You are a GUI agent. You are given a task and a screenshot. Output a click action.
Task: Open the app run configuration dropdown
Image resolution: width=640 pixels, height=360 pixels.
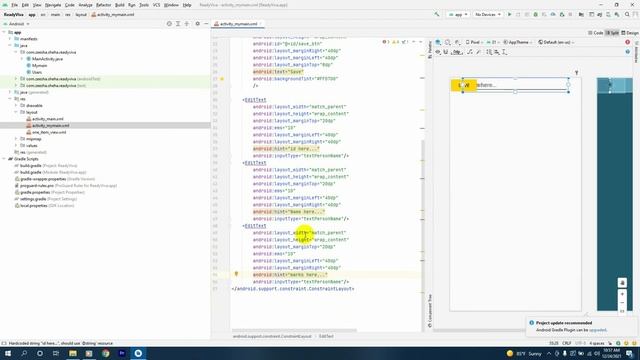[458, 14]
